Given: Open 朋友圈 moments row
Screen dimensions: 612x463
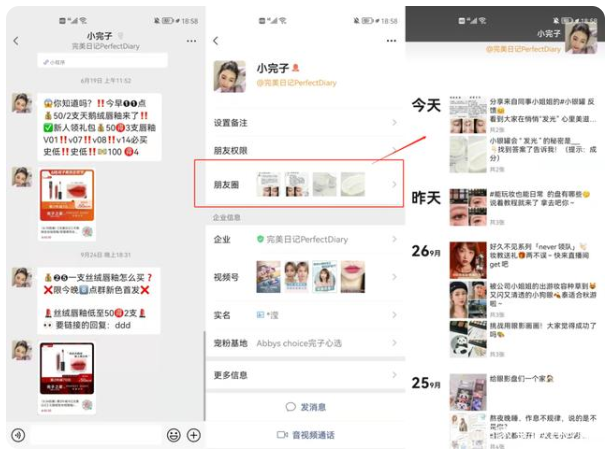Looking at the screenshot, I should click(x=306, y=184).
